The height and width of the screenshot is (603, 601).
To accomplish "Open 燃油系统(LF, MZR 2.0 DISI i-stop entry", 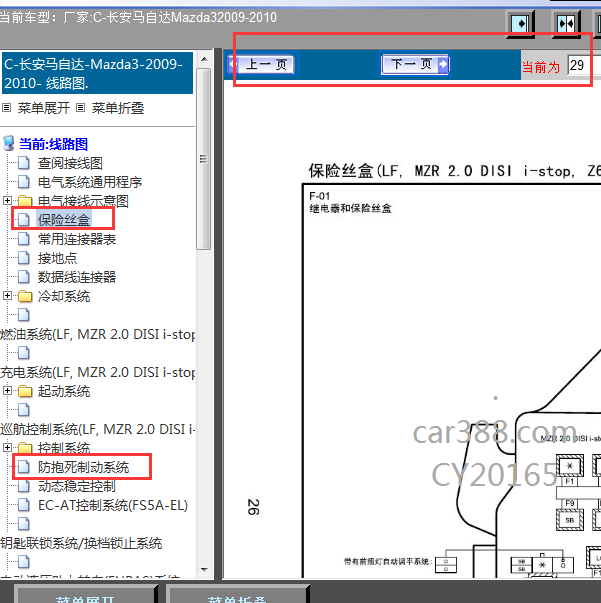I will (98, 335).
